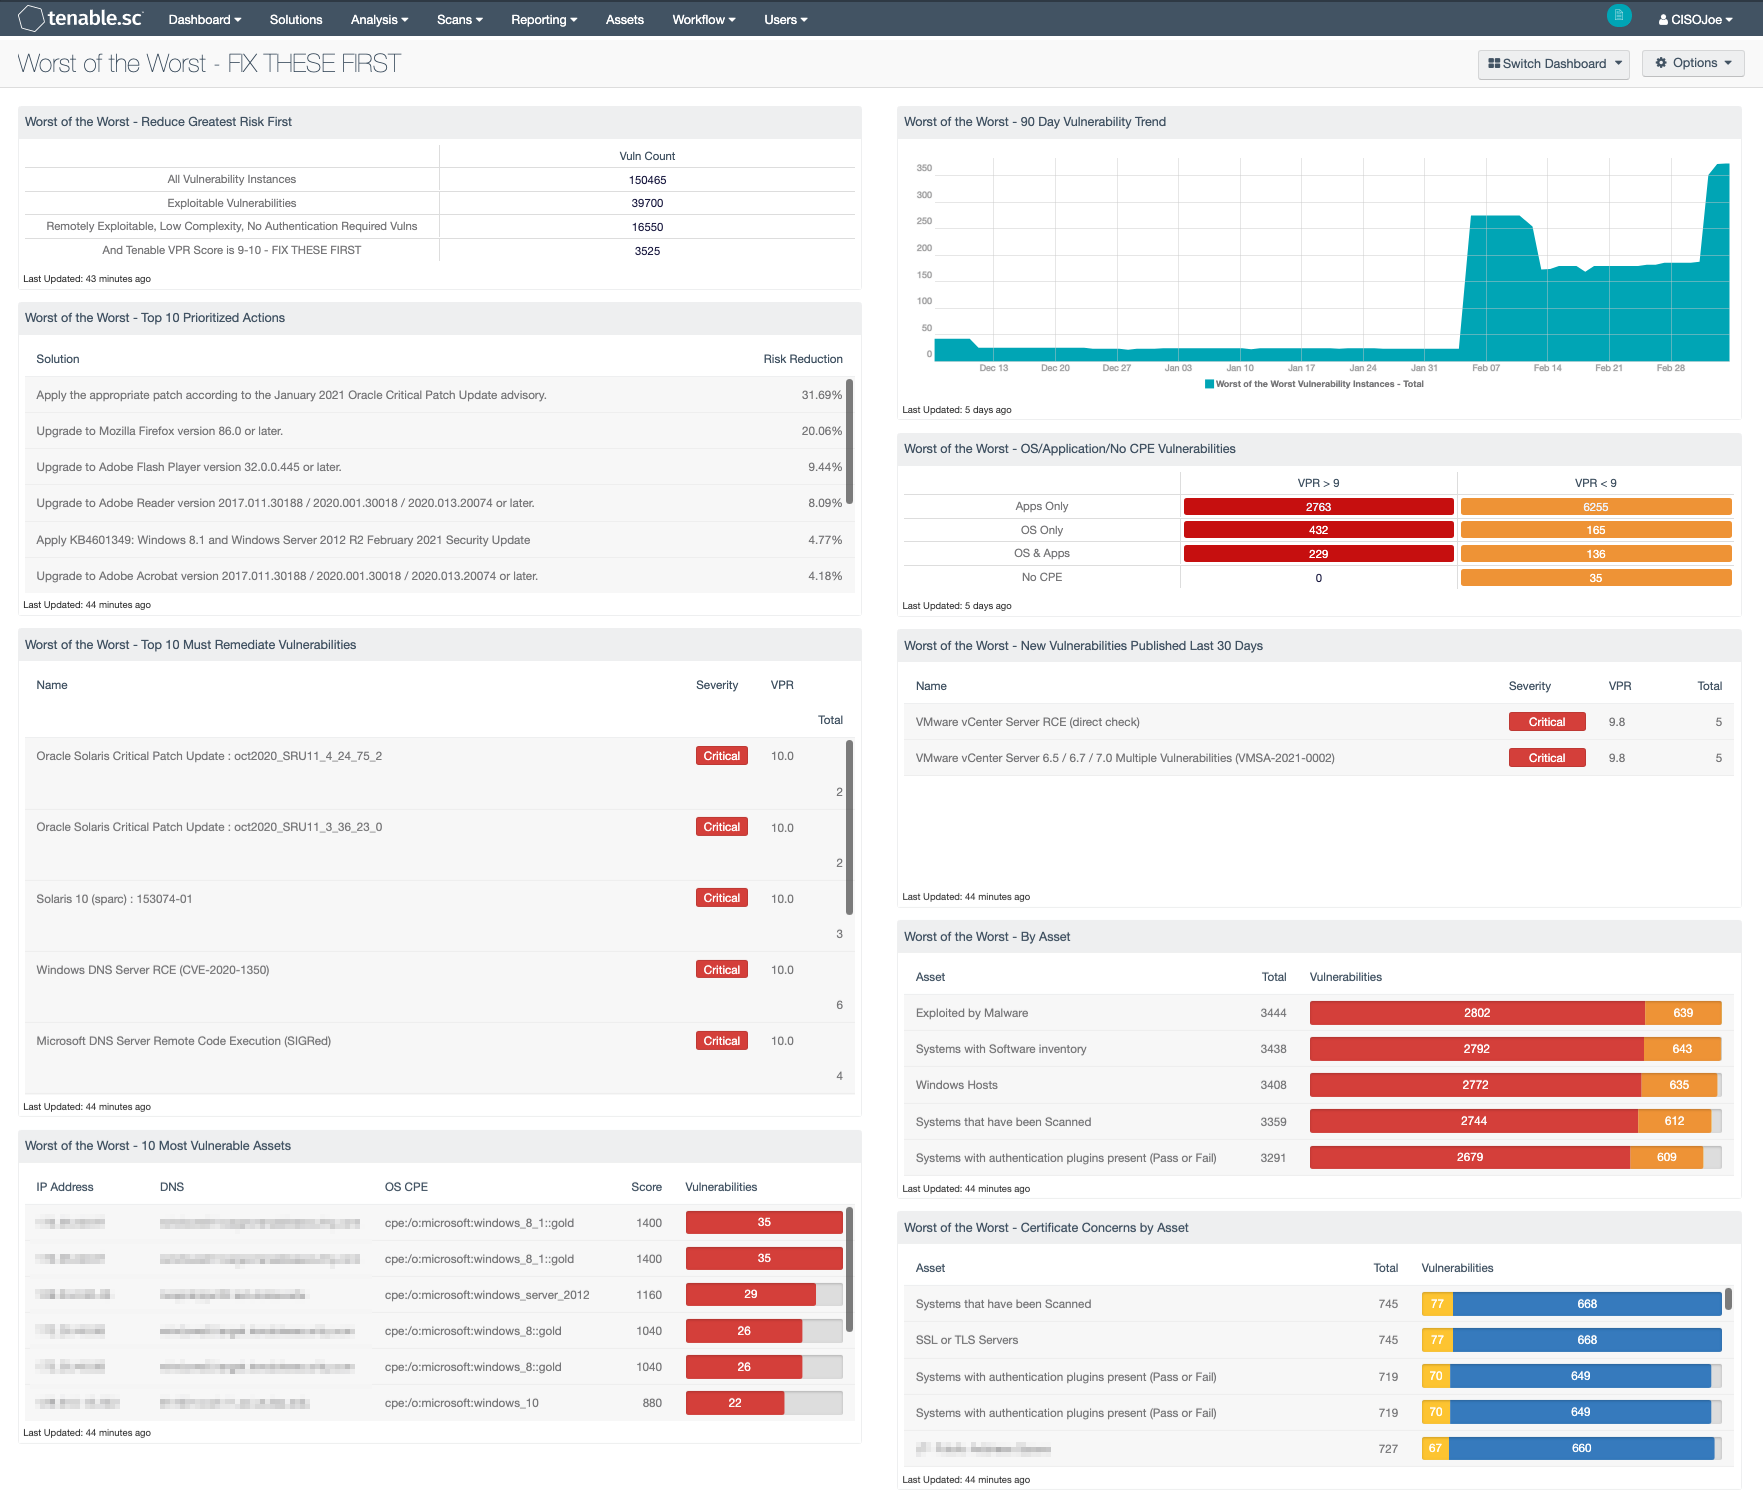Click the OS Only VPR > 9 bar 432

[1318, 530]
